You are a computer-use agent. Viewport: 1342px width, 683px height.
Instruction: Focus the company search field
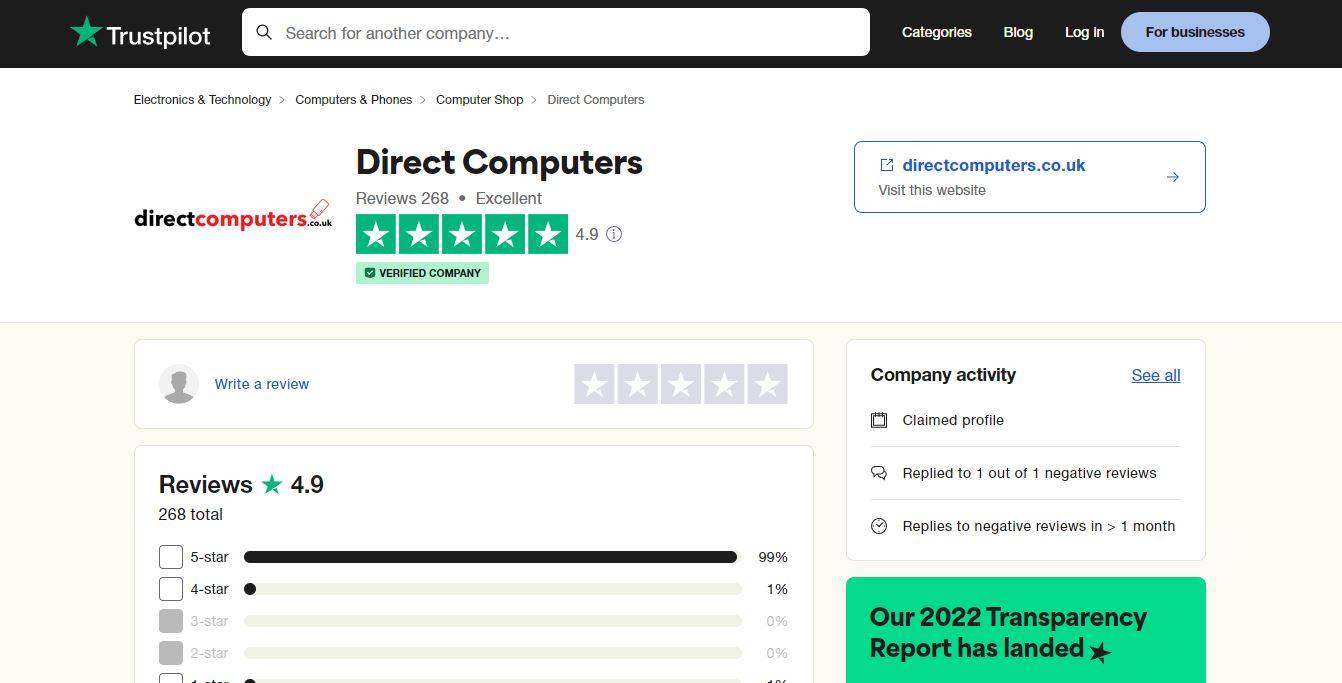pyautogui.click(x=556, y=32)
